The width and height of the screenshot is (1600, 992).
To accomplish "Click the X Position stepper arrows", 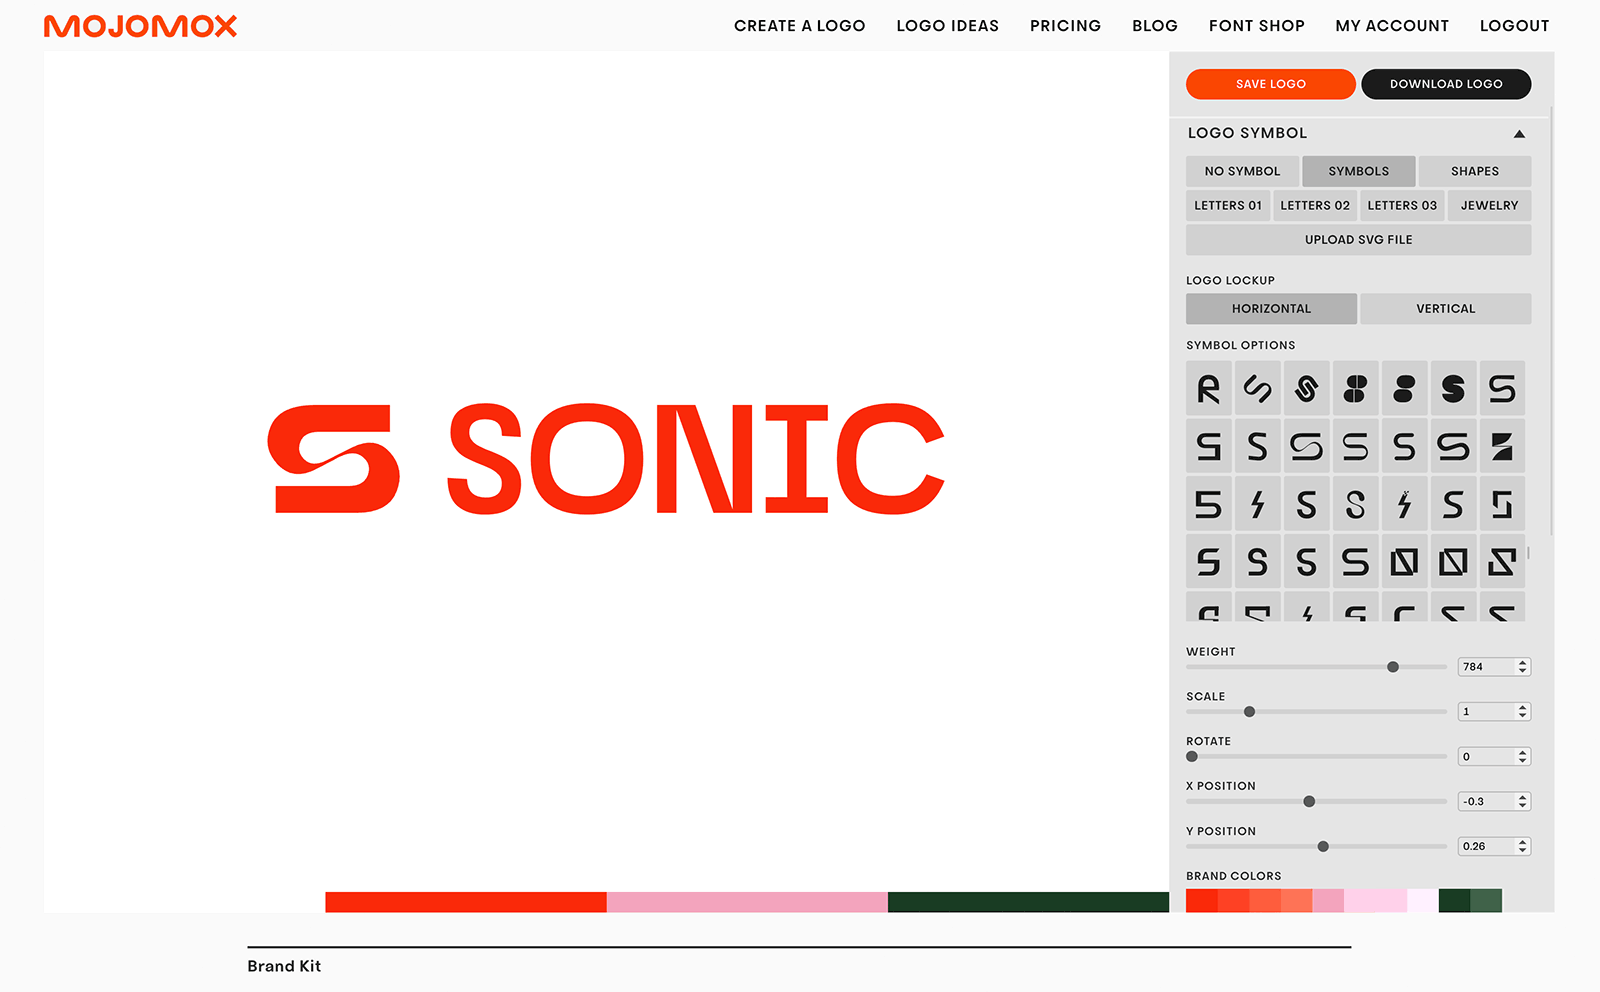I will pos(1522,801).
